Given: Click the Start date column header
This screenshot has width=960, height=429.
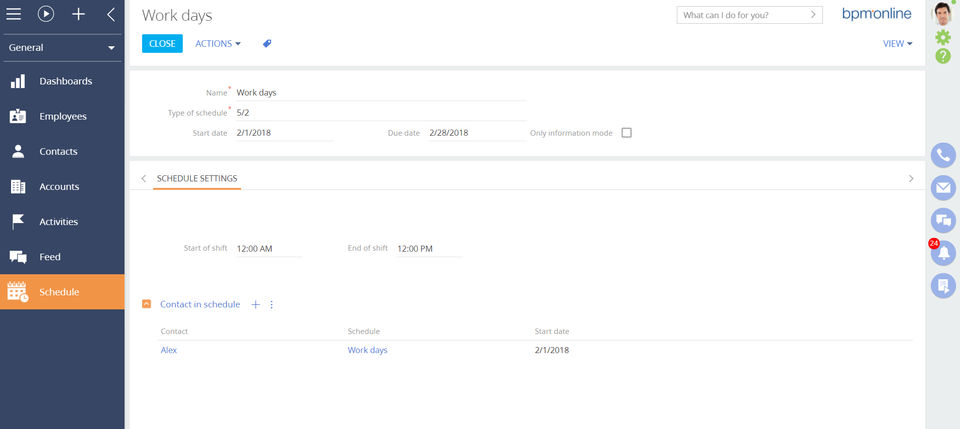Looking at the screenshot, I should pos(552,331).
